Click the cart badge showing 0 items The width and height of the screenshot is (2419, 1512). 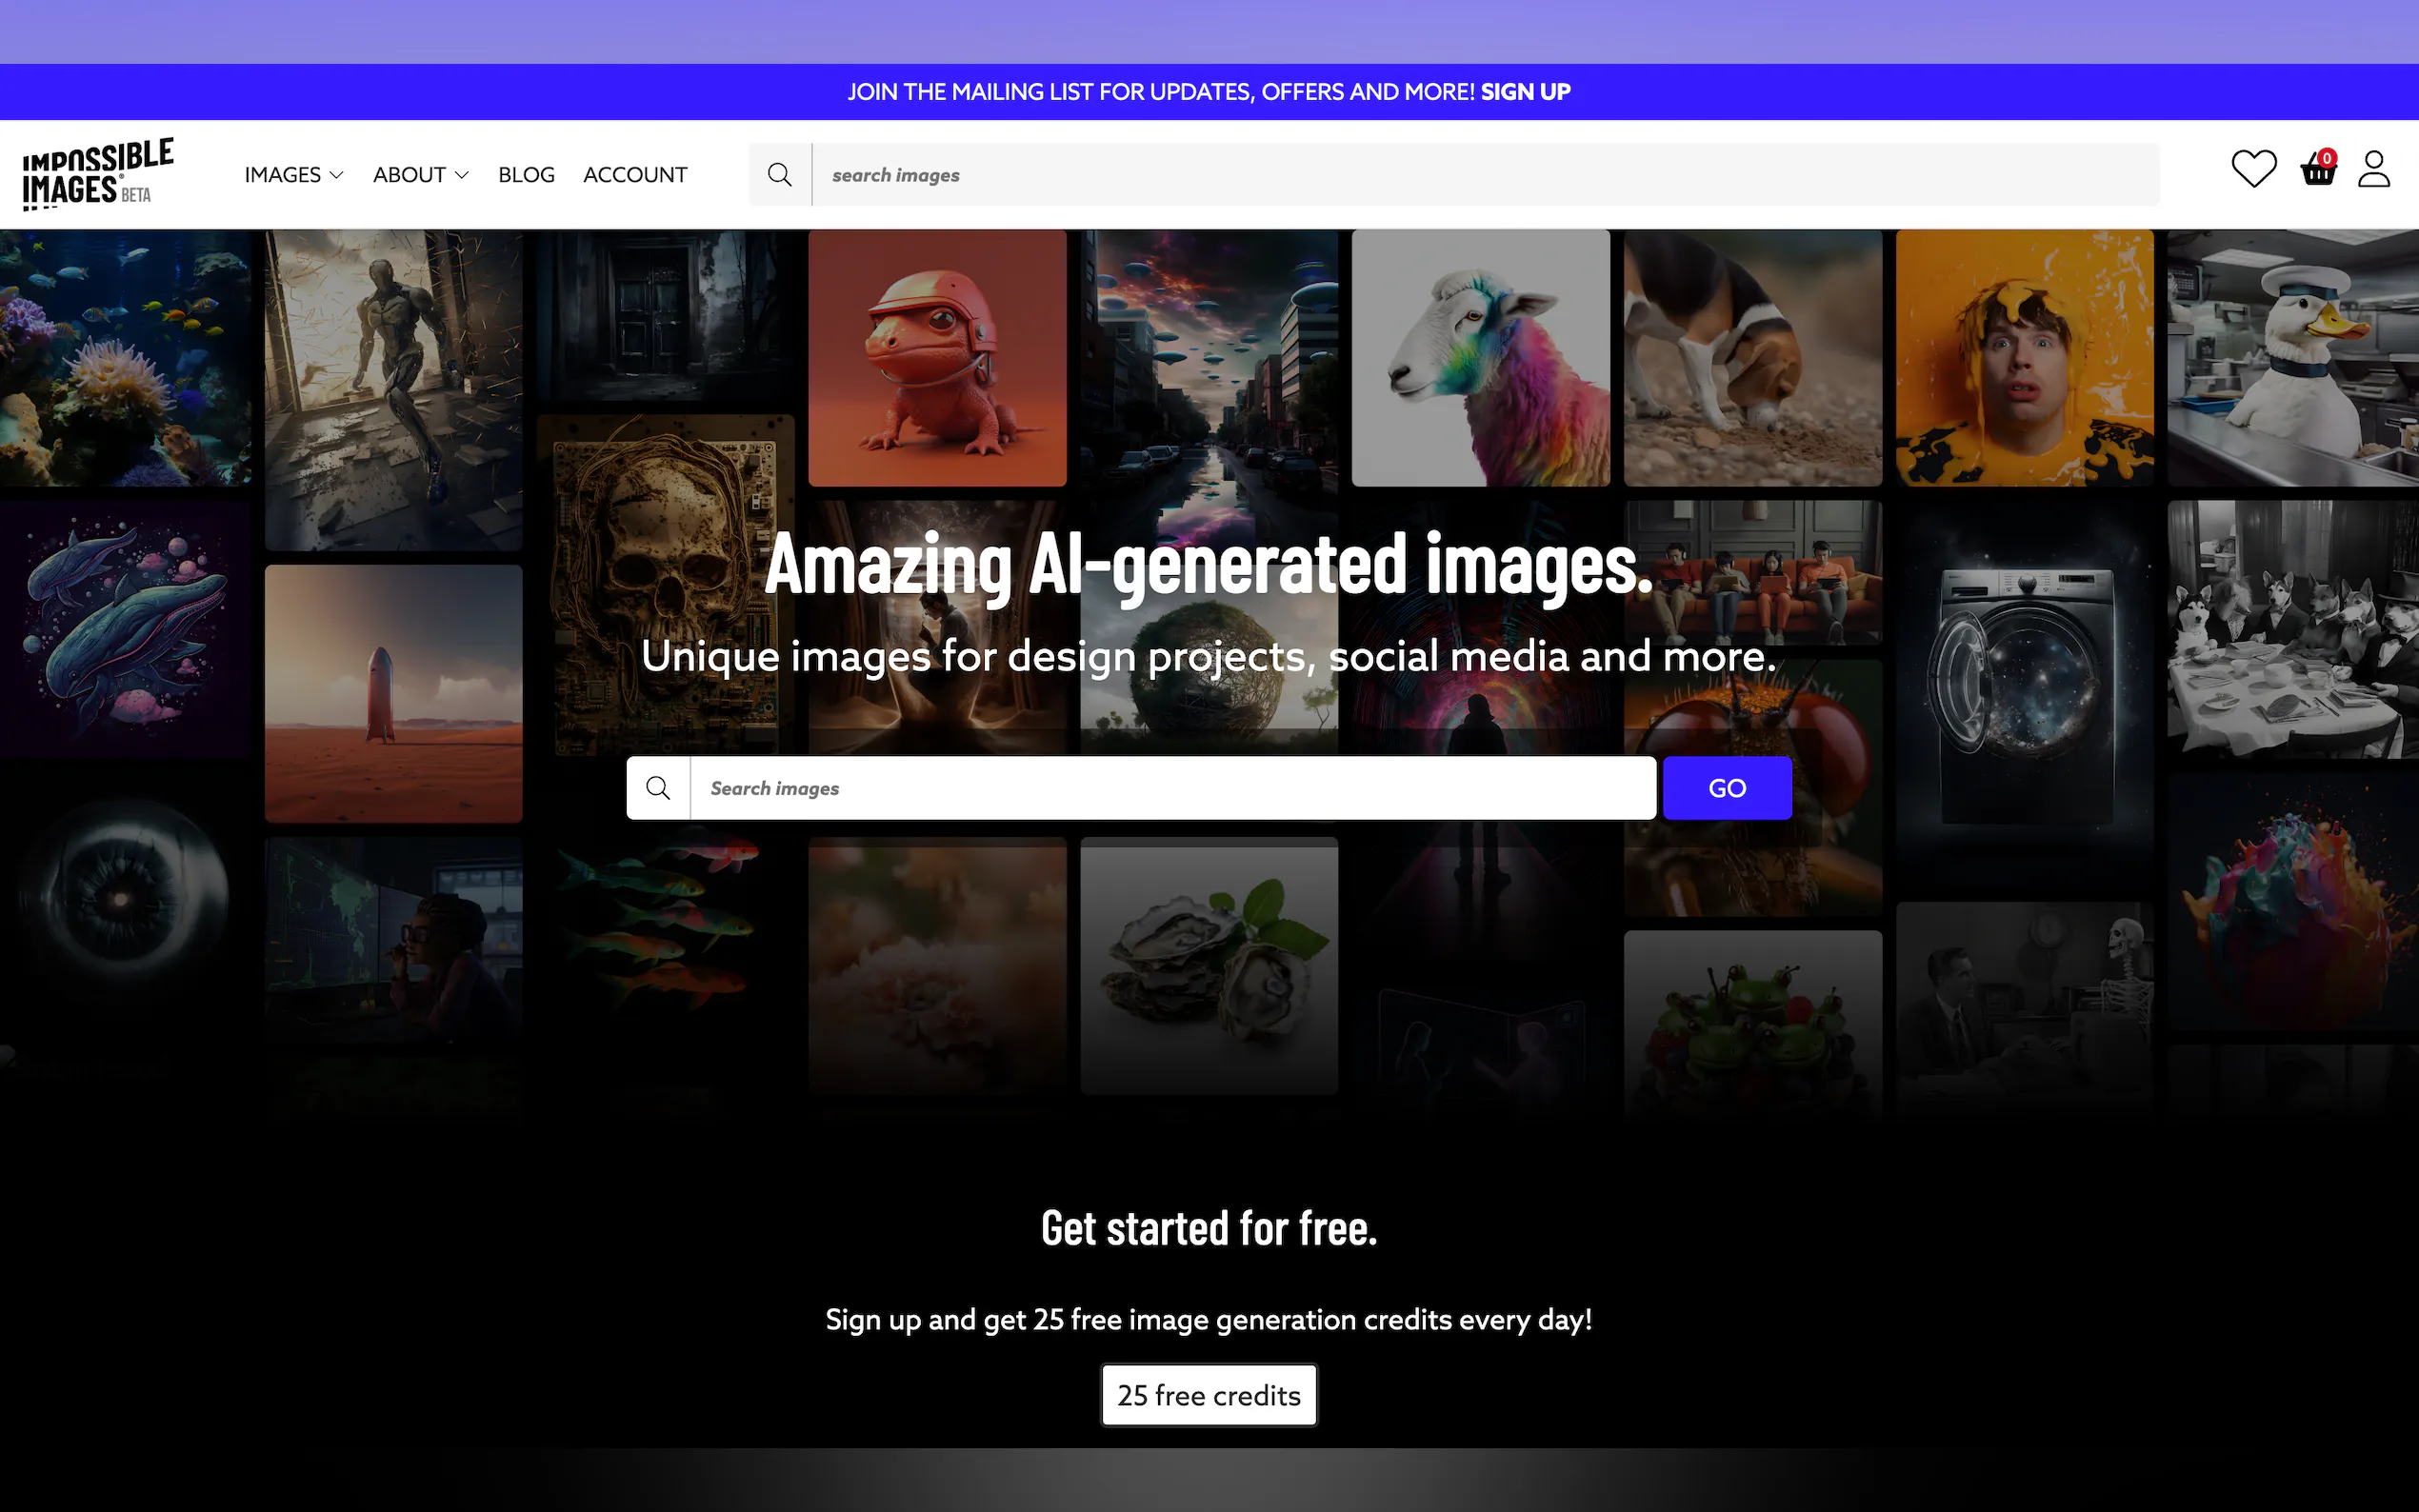[2329, 157]
